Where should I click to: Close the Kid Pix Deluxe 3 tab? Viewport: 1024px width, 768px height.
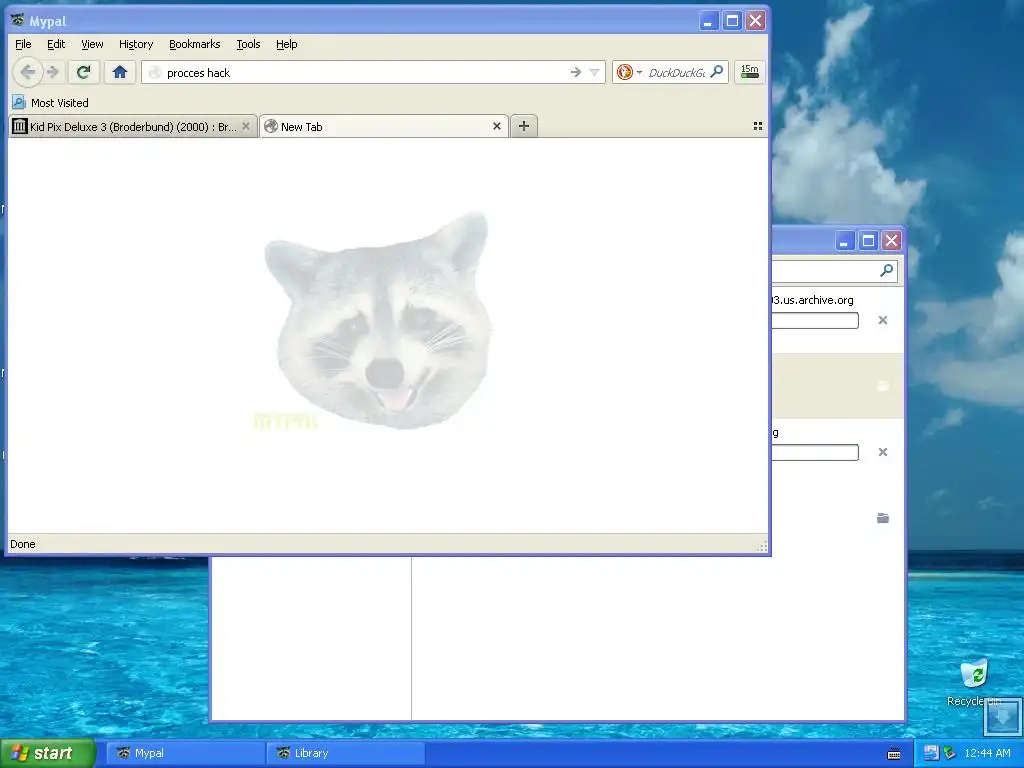246,126
